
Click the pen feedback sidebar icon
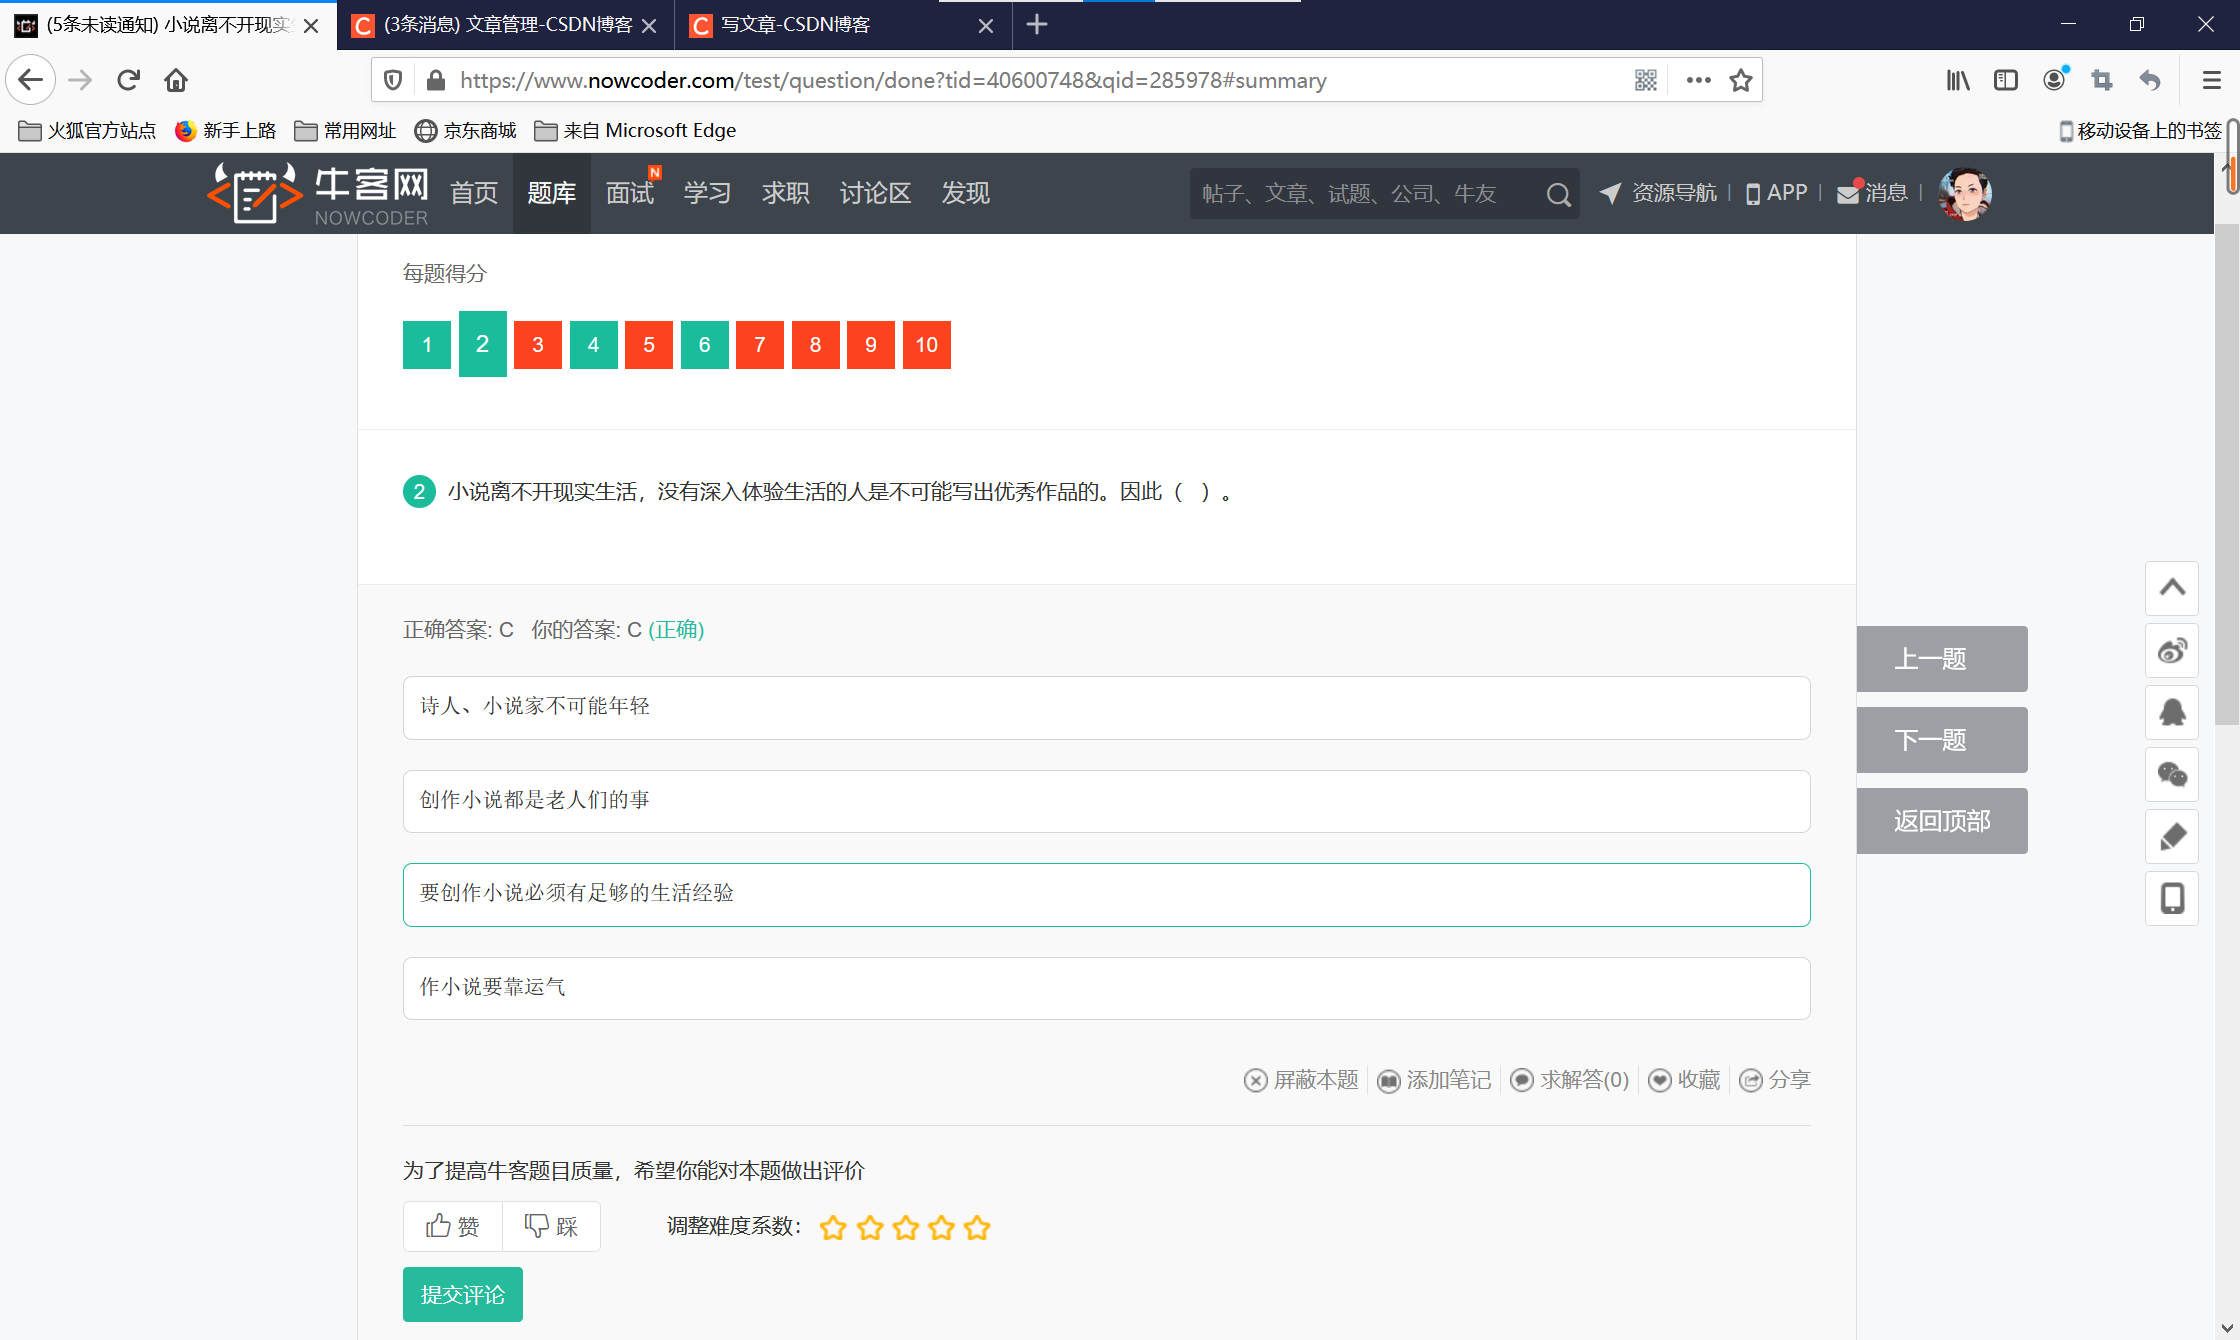click(2172, 837)
